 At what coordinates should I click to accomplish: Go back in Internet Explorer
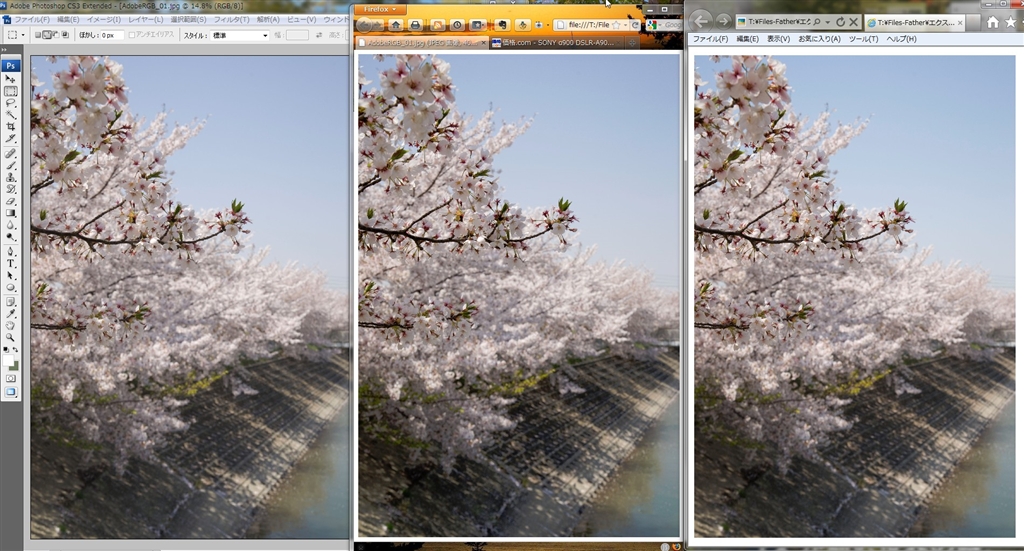coord(701,22)
